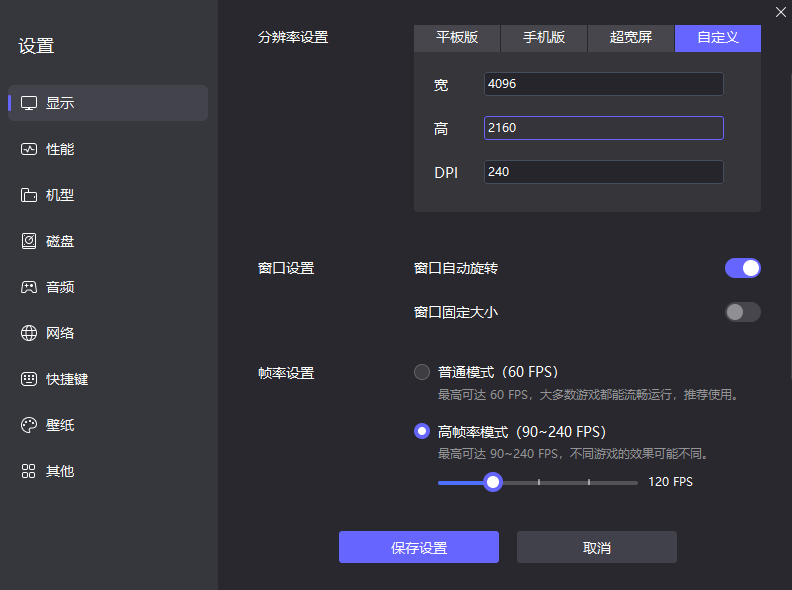The height and width of the screenshot is (590, 792).
Task: Click the 显示 monitor icon in sidebar
Action: pos(29,103)
